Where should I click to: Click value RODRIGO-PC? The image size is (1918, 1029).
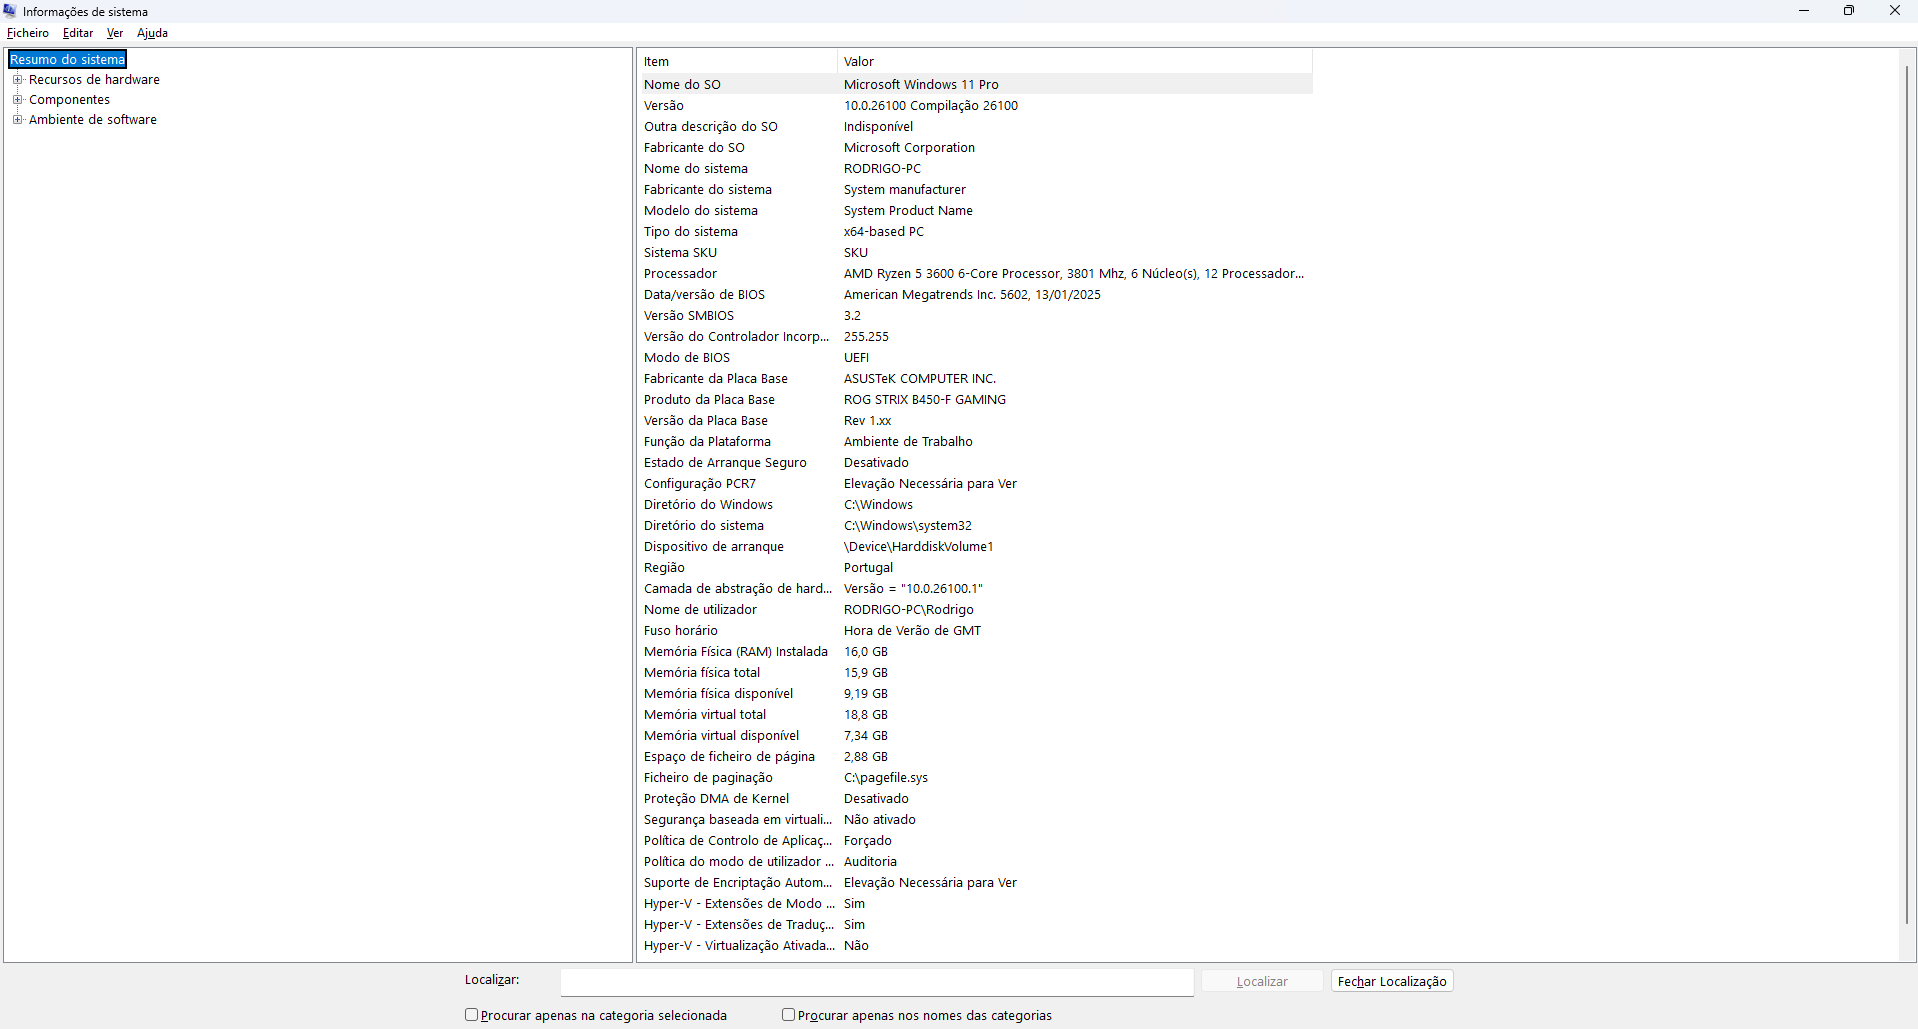[882, 169]
